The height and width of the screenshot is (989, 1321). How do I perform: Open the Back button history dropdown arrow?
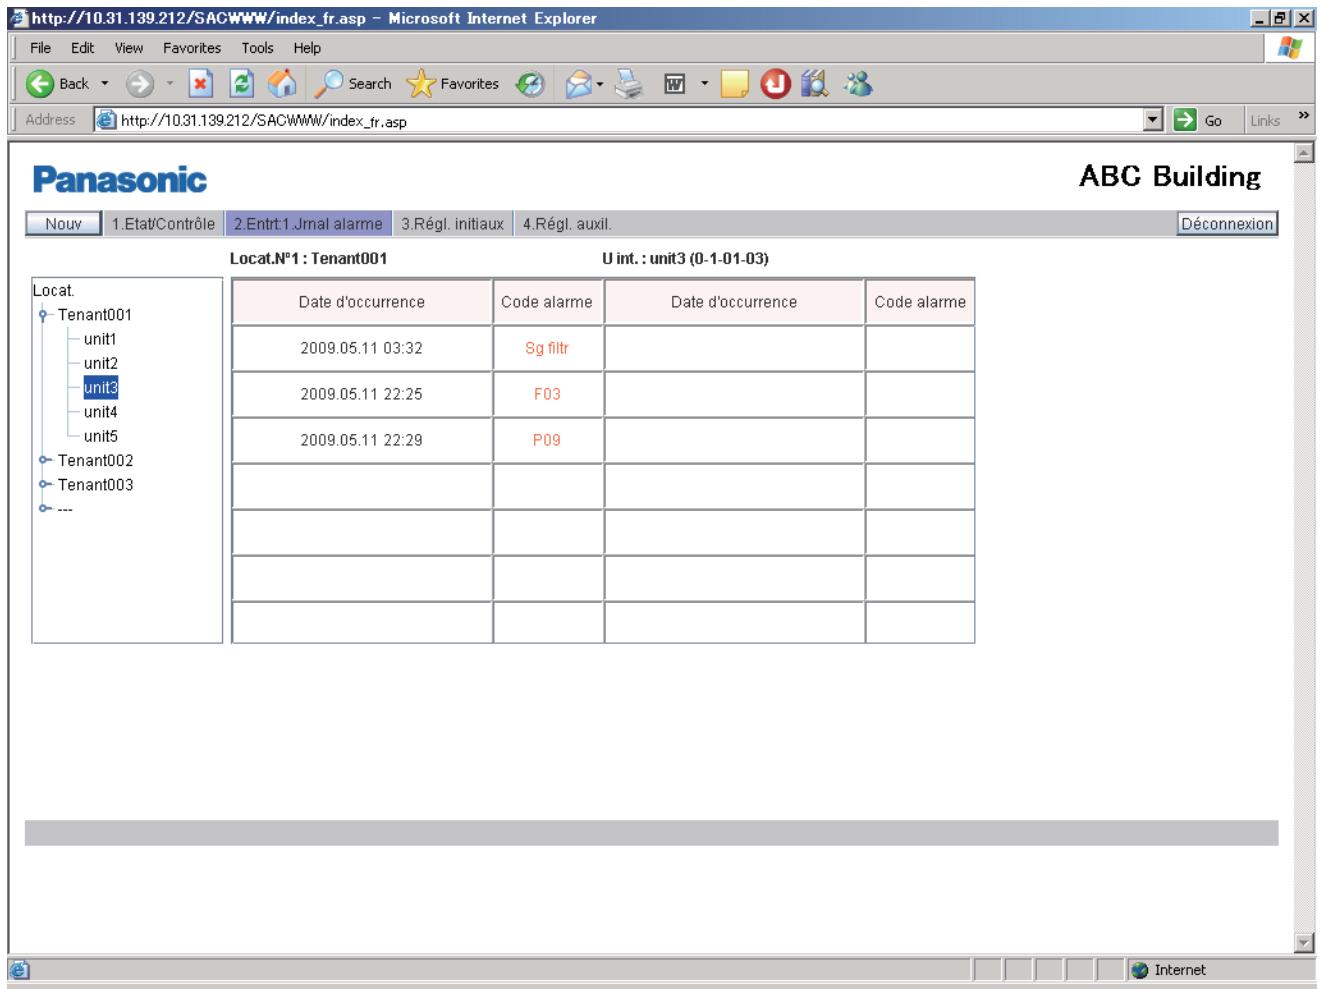coord(105,84)
